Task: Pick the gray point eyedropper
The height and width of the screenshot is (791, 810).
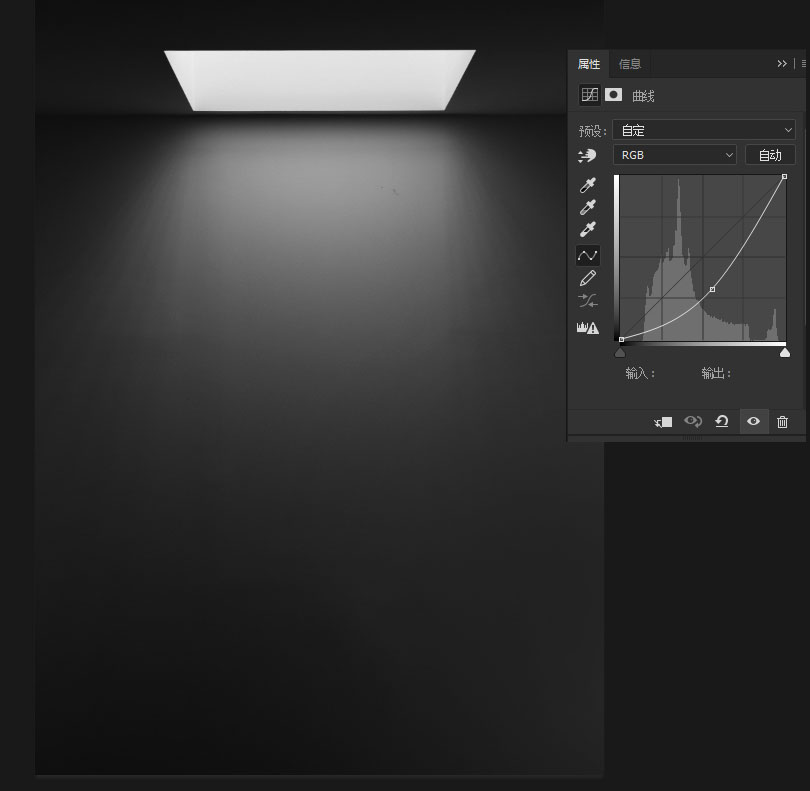Action: [x=588, y=208]
